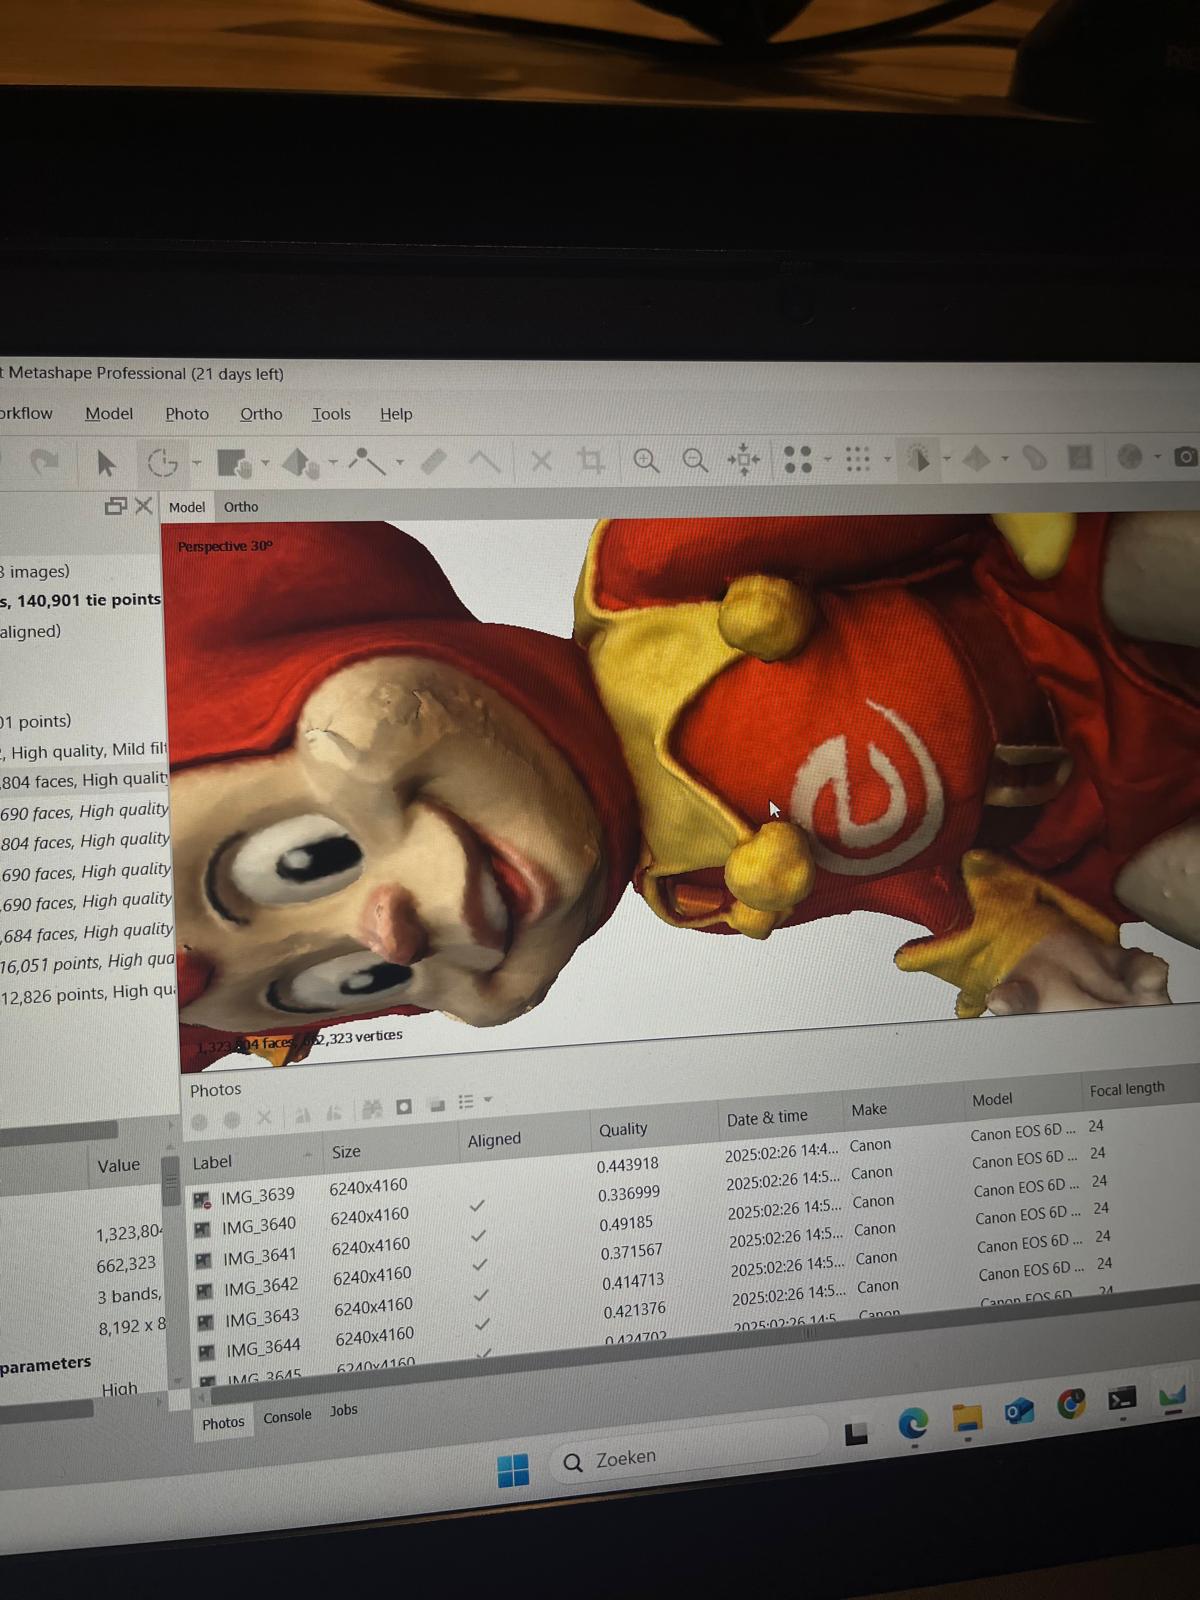
Task: Click the polyline icon after the ruler
Action: [485, 461]
